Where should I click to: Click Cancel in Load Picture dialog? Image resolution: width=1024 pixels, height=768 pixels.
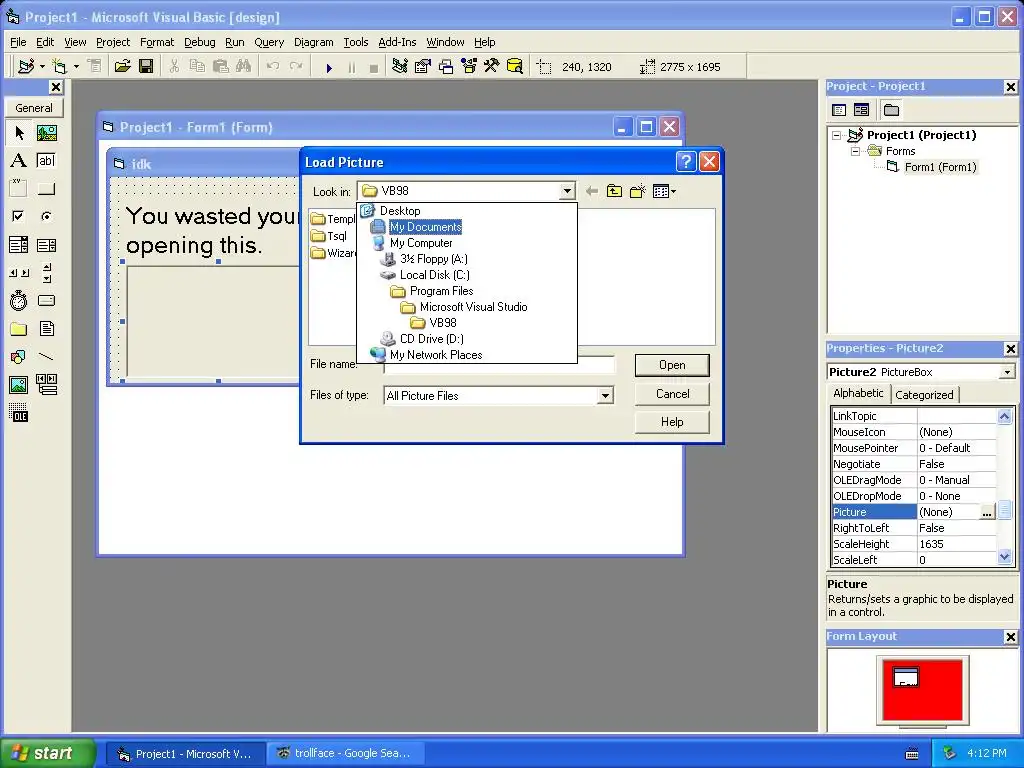coord(672,394)
